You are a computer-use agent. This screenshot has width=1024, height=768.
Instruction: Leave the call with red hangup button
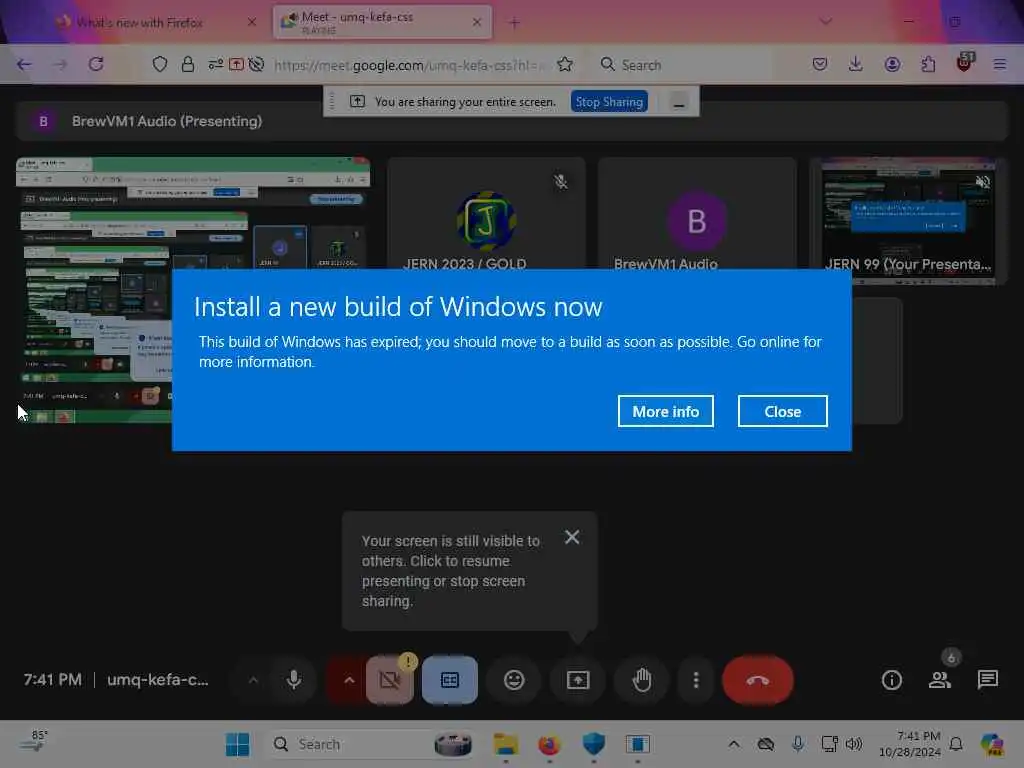(758, 680)
